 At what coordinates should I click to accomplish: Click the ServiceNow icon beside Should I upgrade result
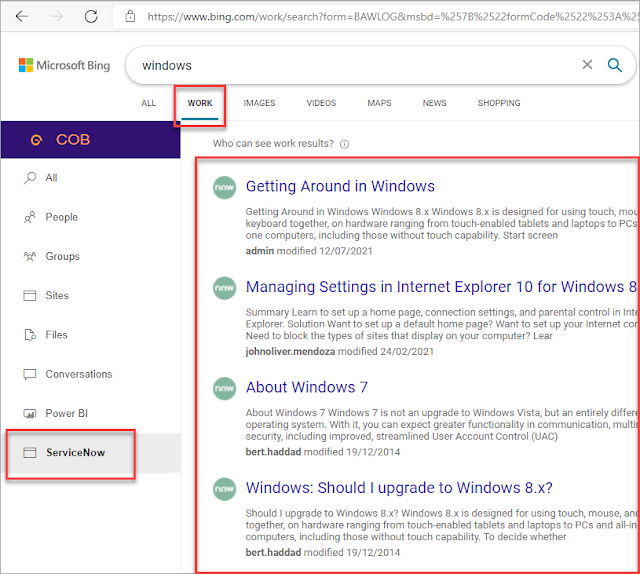224,489
